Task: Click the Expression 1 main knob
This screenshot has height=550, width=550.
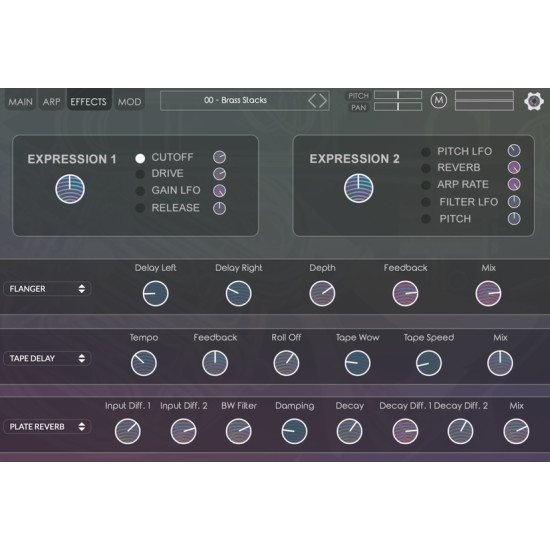Action: click(70, 189)
